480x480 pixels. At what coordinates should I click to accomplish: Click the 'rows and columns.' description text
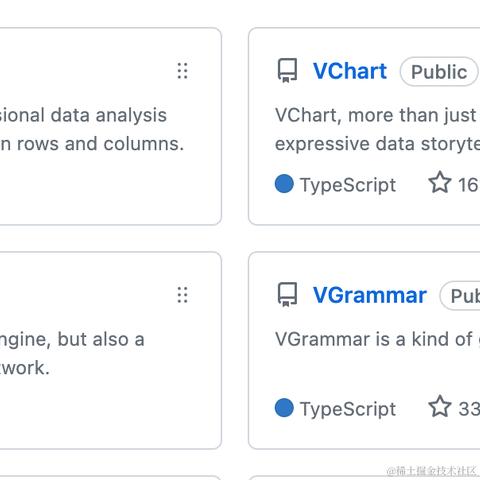coord(100,144)
